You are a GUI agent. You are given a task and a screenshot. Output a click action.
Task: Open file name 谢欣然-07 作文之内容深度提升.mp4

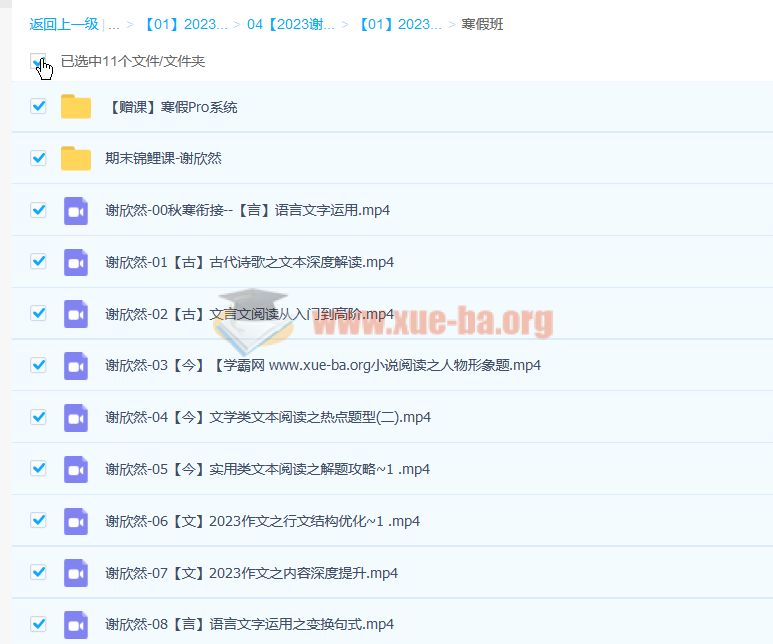pos(251,573)
